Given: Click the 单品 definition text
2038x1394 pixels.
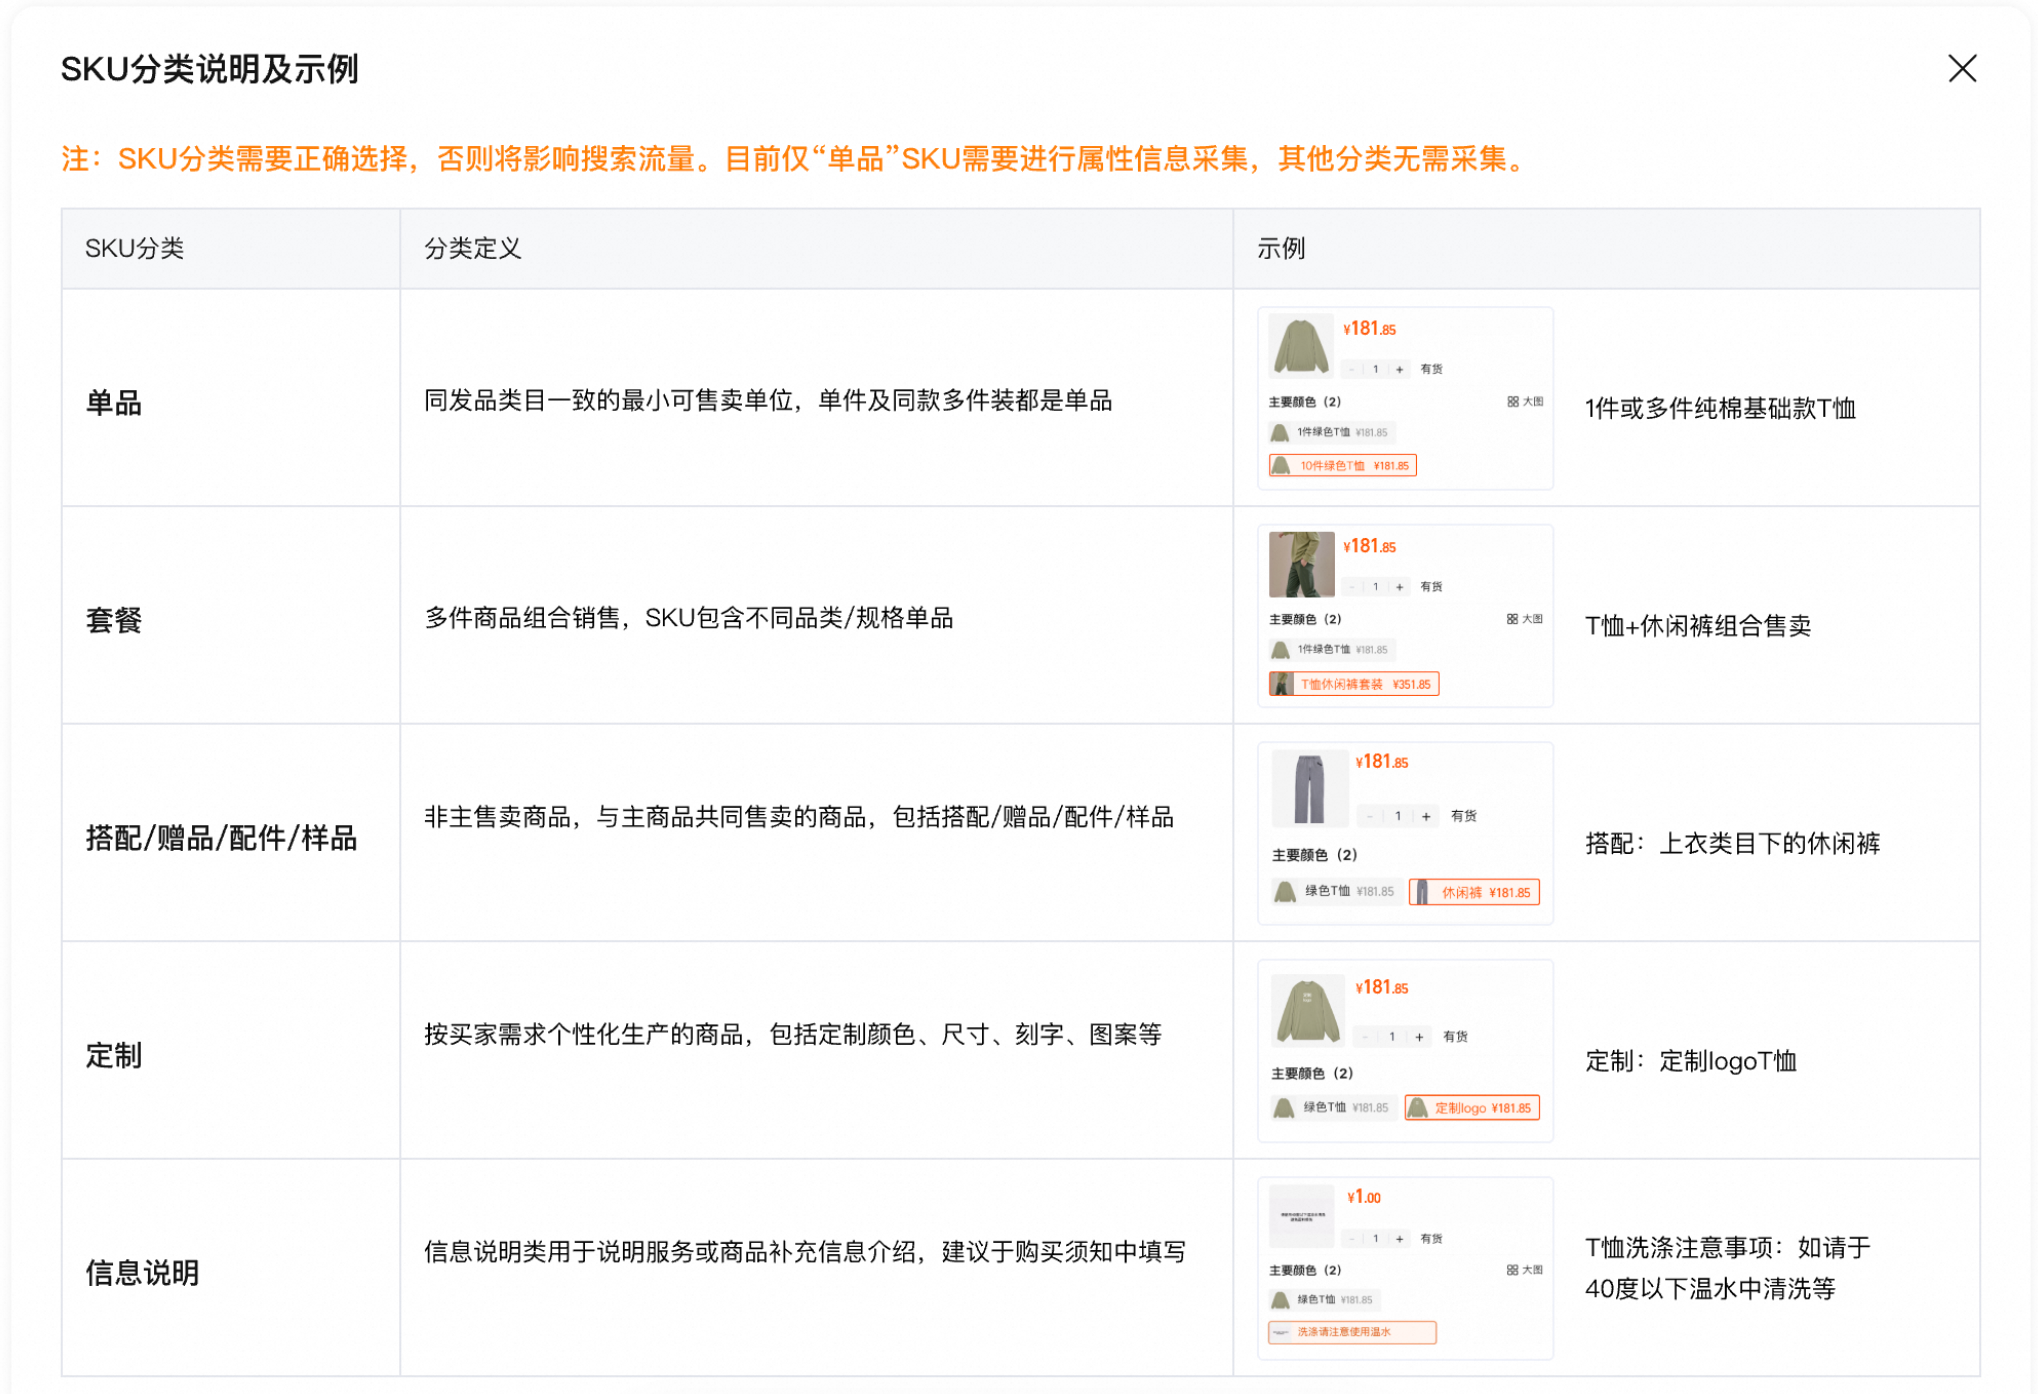Looking at the screenshot, I should pos(768,400).
